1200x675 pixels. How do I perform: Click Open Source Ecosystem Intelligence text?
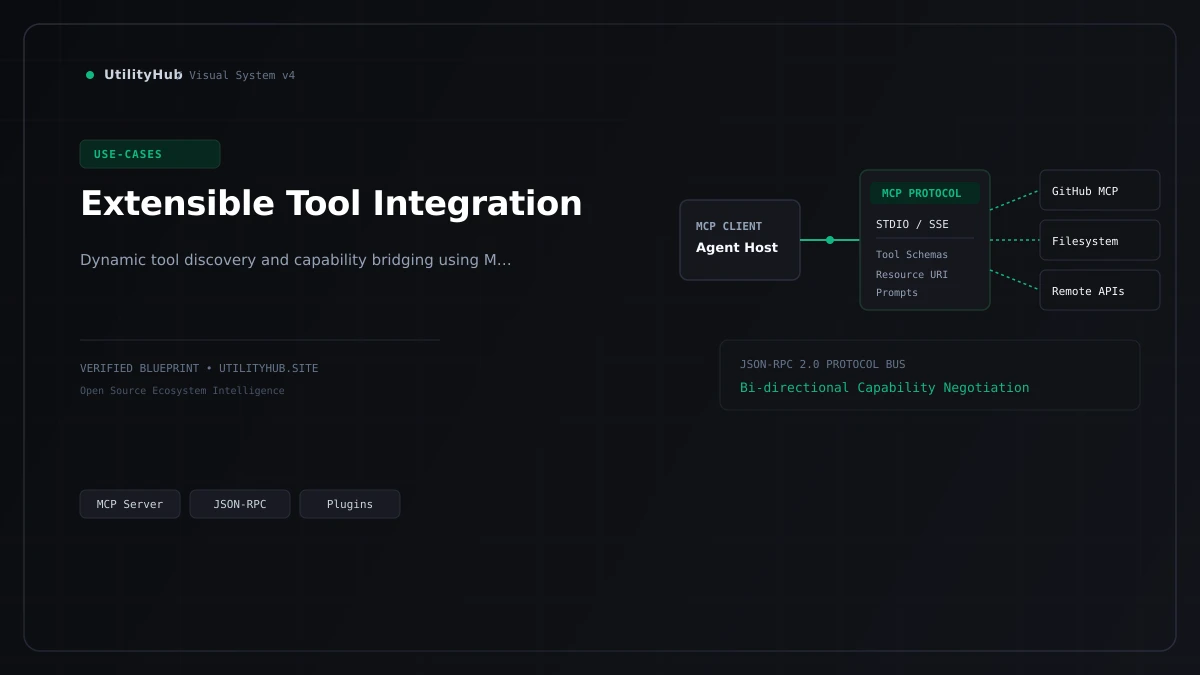coord(182,391)
